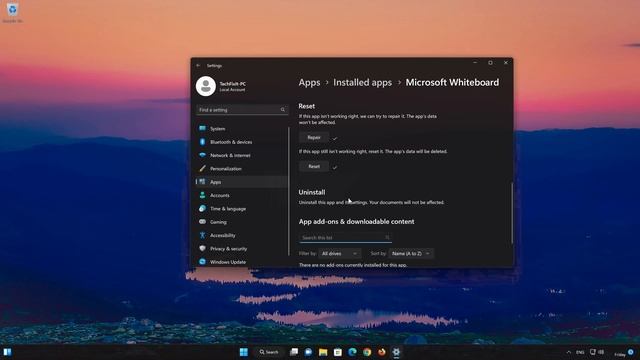Open the tray network icon
Image resolution: width=640 pixels, height=360 pixels.
[593, 352]
